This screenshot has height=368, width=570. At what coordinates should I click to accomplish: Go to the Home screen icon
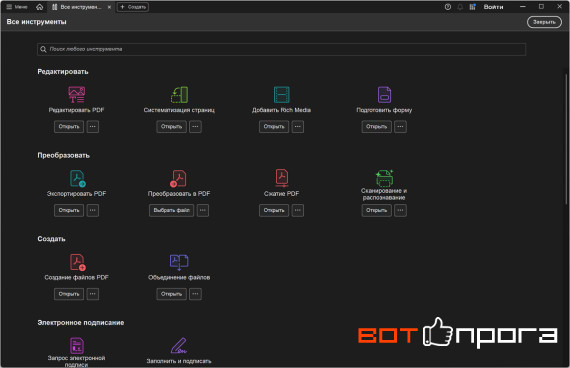[40, 7]
